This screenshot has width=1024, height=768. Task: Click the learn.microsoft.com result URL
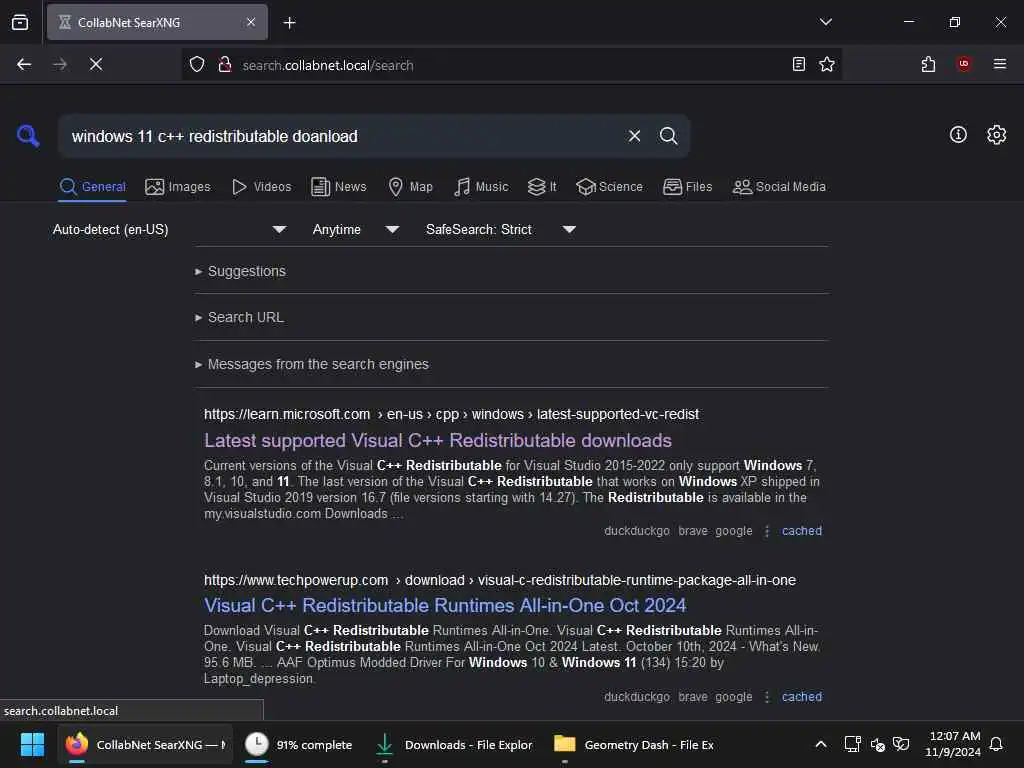[451, 414]
